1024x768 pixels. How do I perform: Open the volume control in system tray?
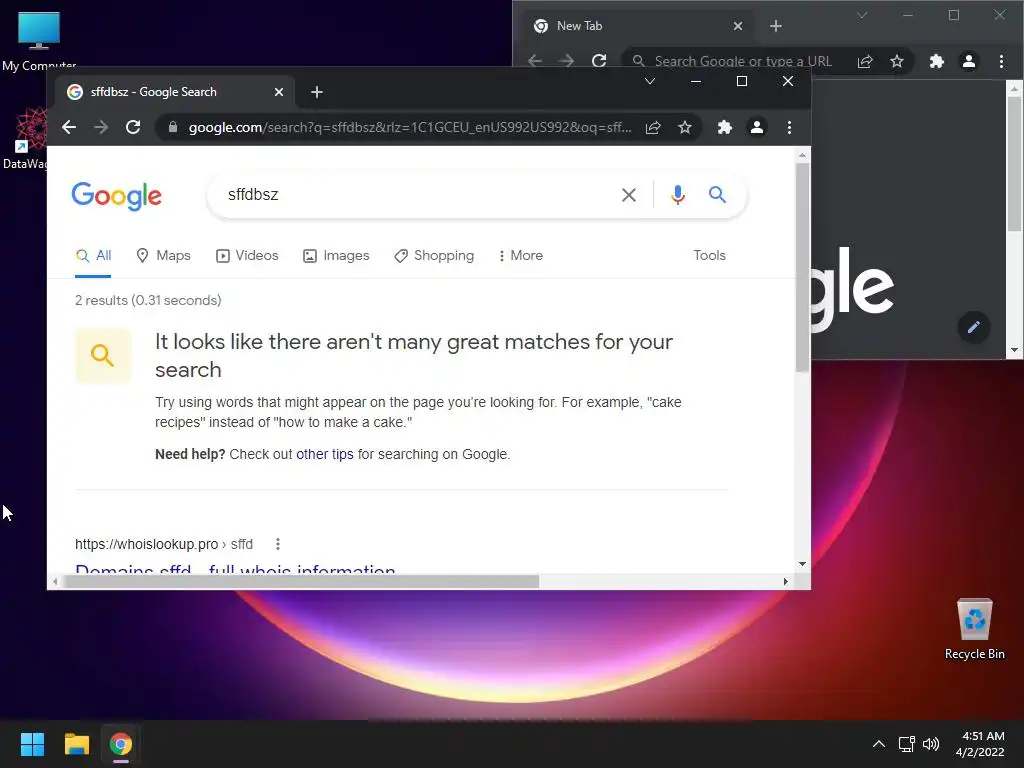[931, 744]
